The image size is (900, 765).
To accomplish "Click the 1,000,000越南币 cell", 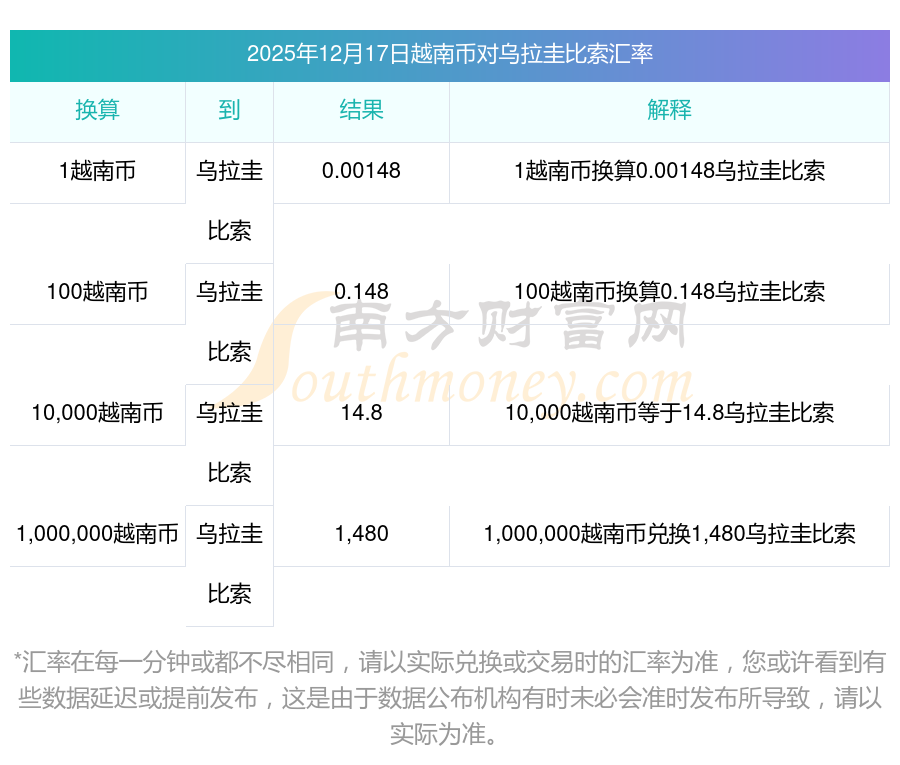I will (98, 534).
